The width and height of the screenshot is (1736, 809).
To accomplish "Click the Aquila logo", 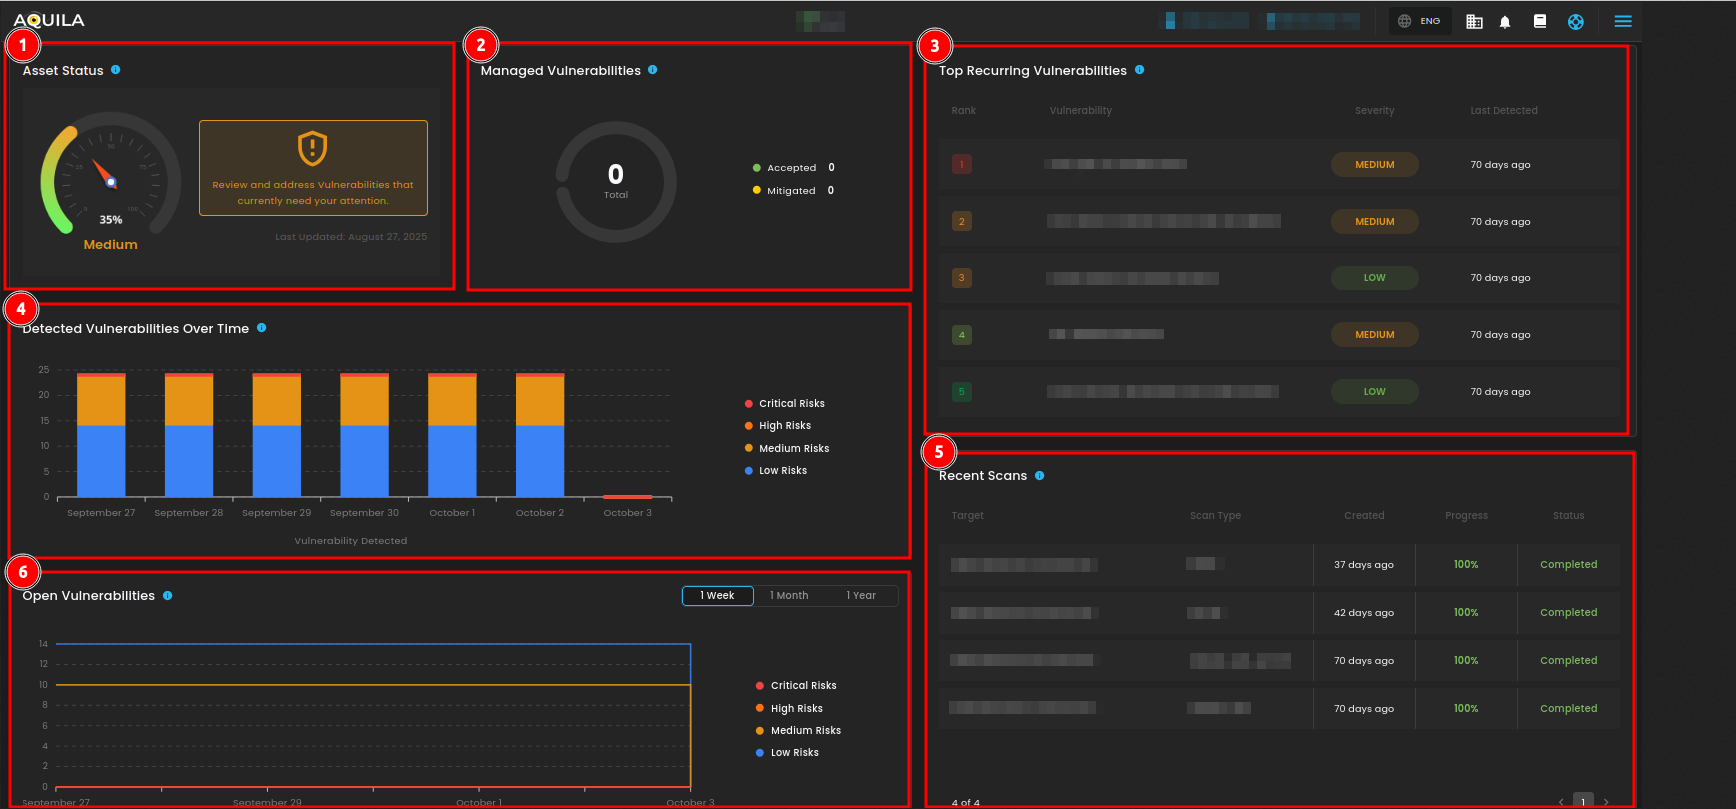I will coord(49,20).
